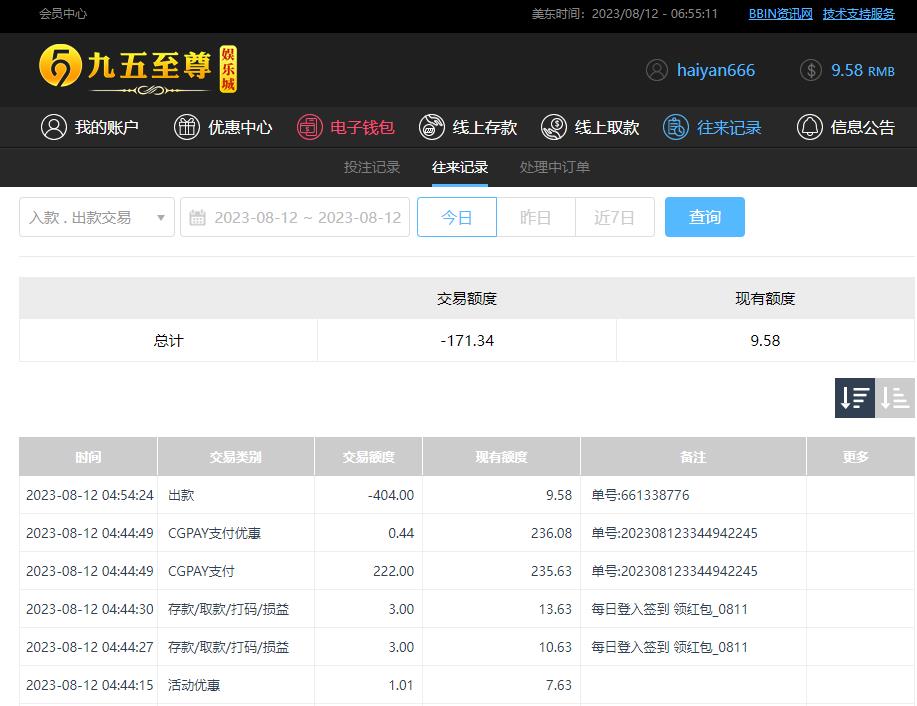Open 信息公告 bell icon
Screen dimensions: 917x706
point(809,127)
